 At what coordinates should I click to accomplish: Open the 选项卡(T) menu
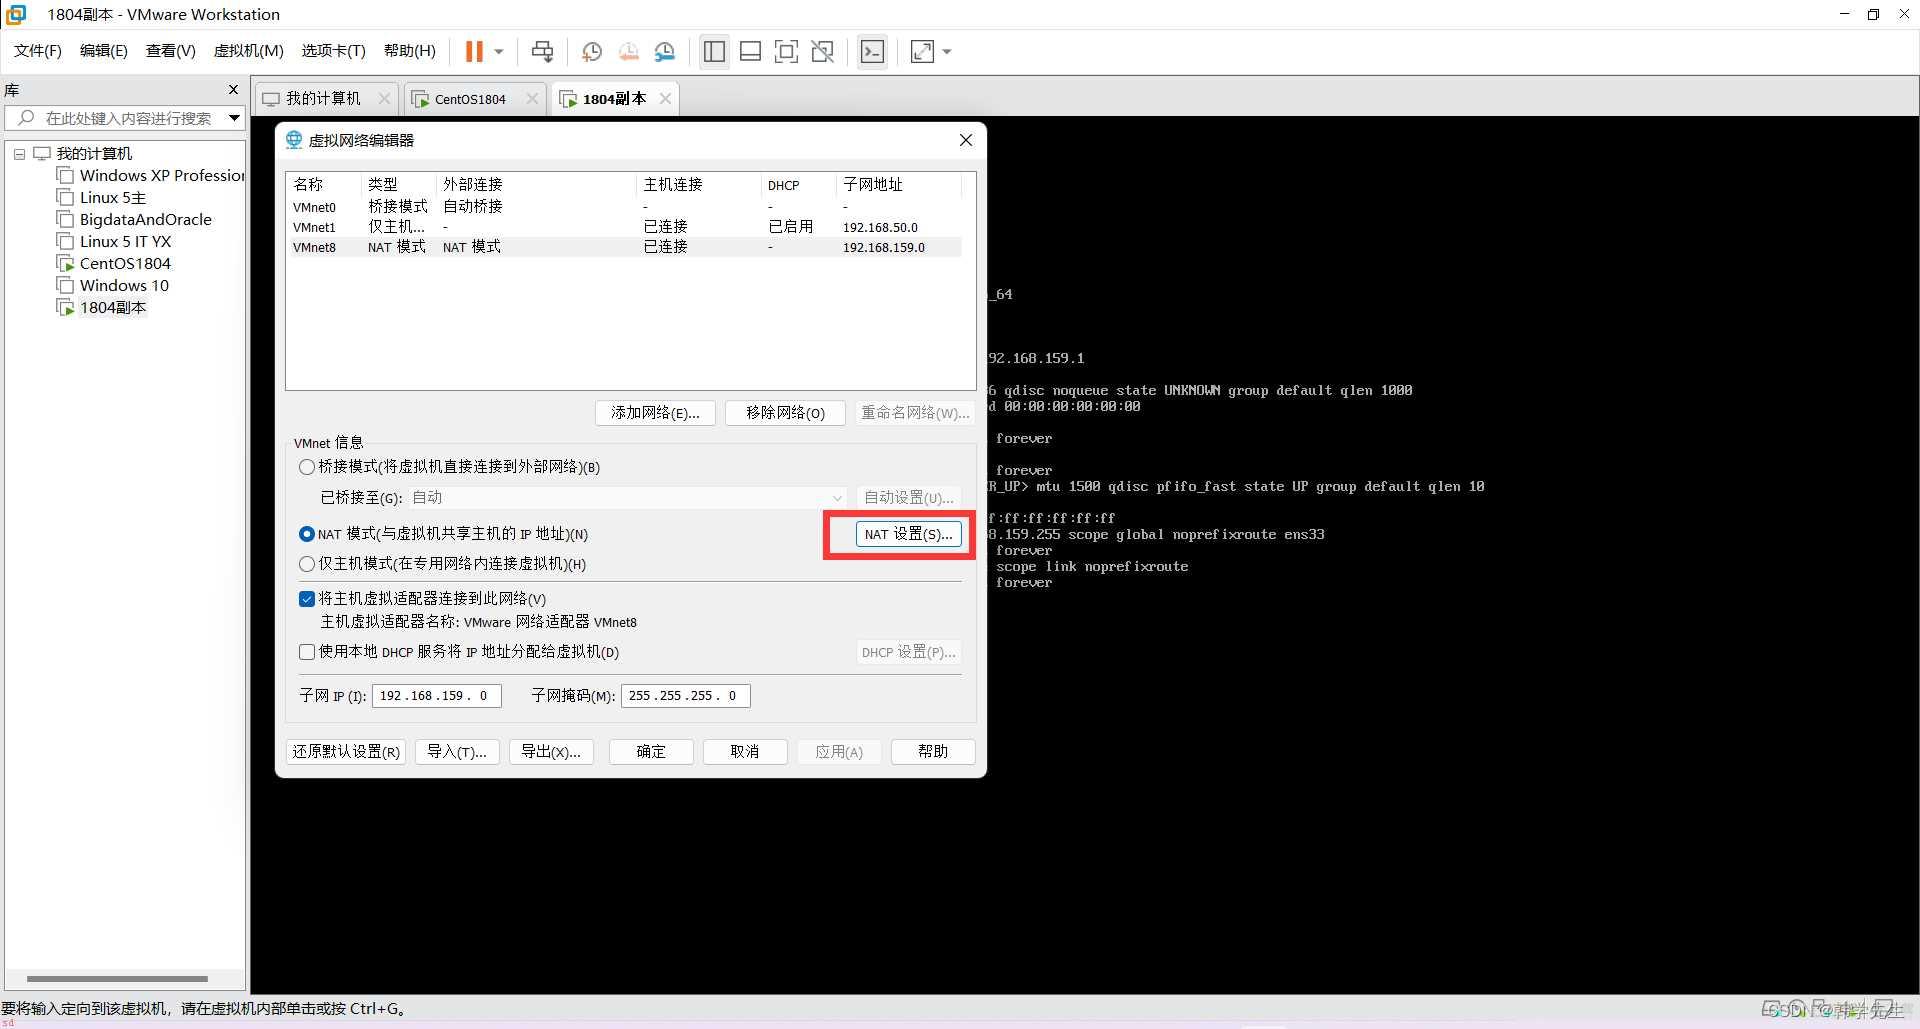pos(334,51)
